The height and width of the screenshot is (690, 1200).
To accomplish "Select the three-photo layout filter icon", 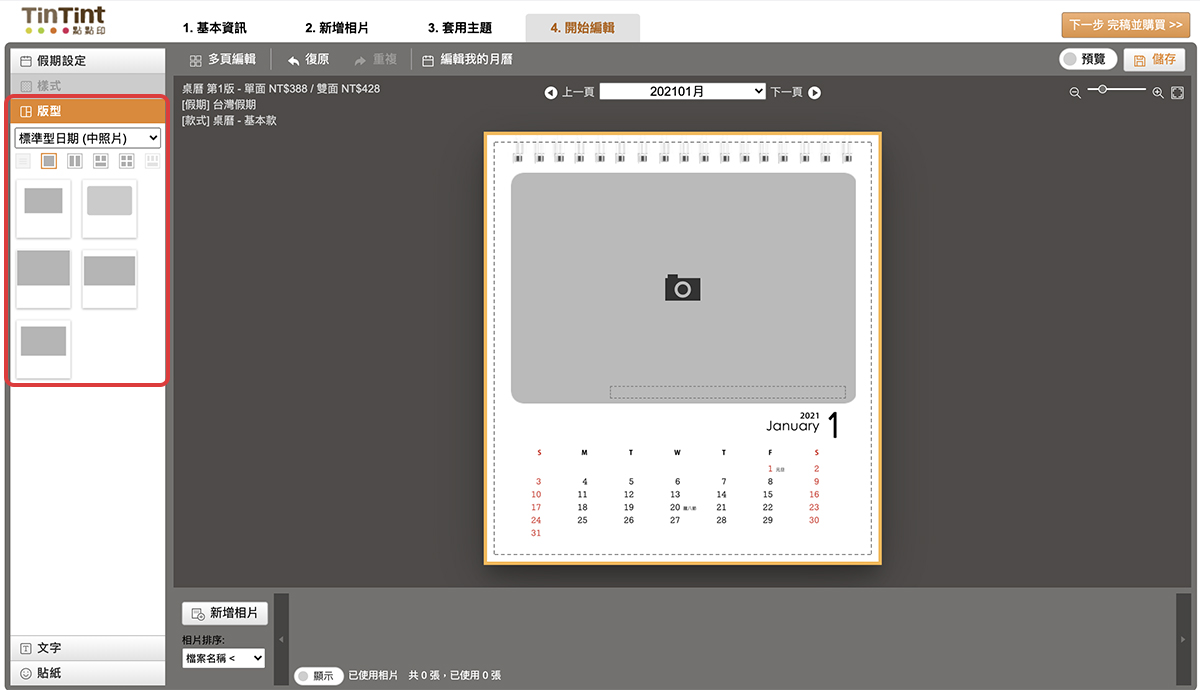I will (x=101, y=161).
